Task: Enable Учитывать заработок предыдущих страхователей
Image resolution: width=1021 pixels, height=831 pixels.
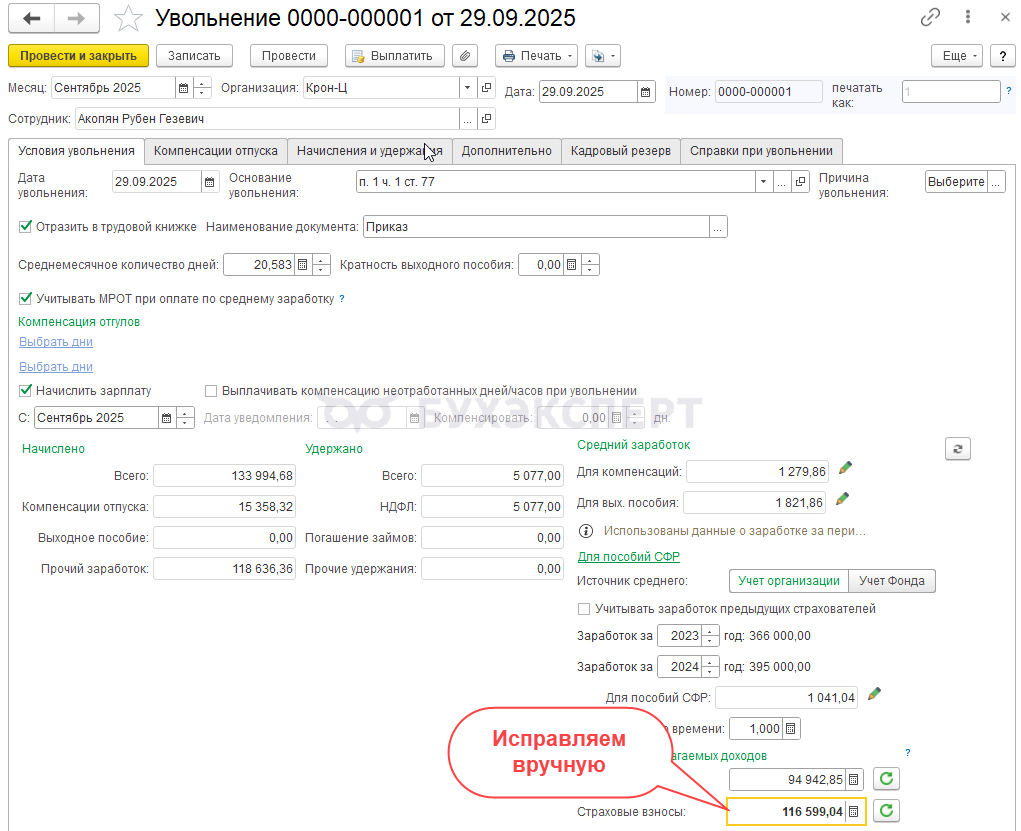Action: [584, 608]
